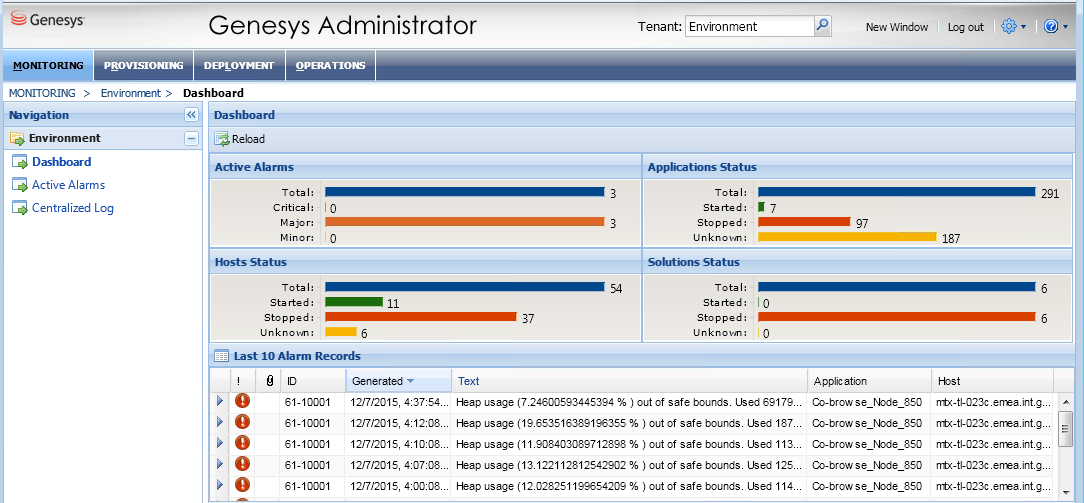
Task: Click the MONITORING breadcrumb link
Action: (x=42, y=93)
